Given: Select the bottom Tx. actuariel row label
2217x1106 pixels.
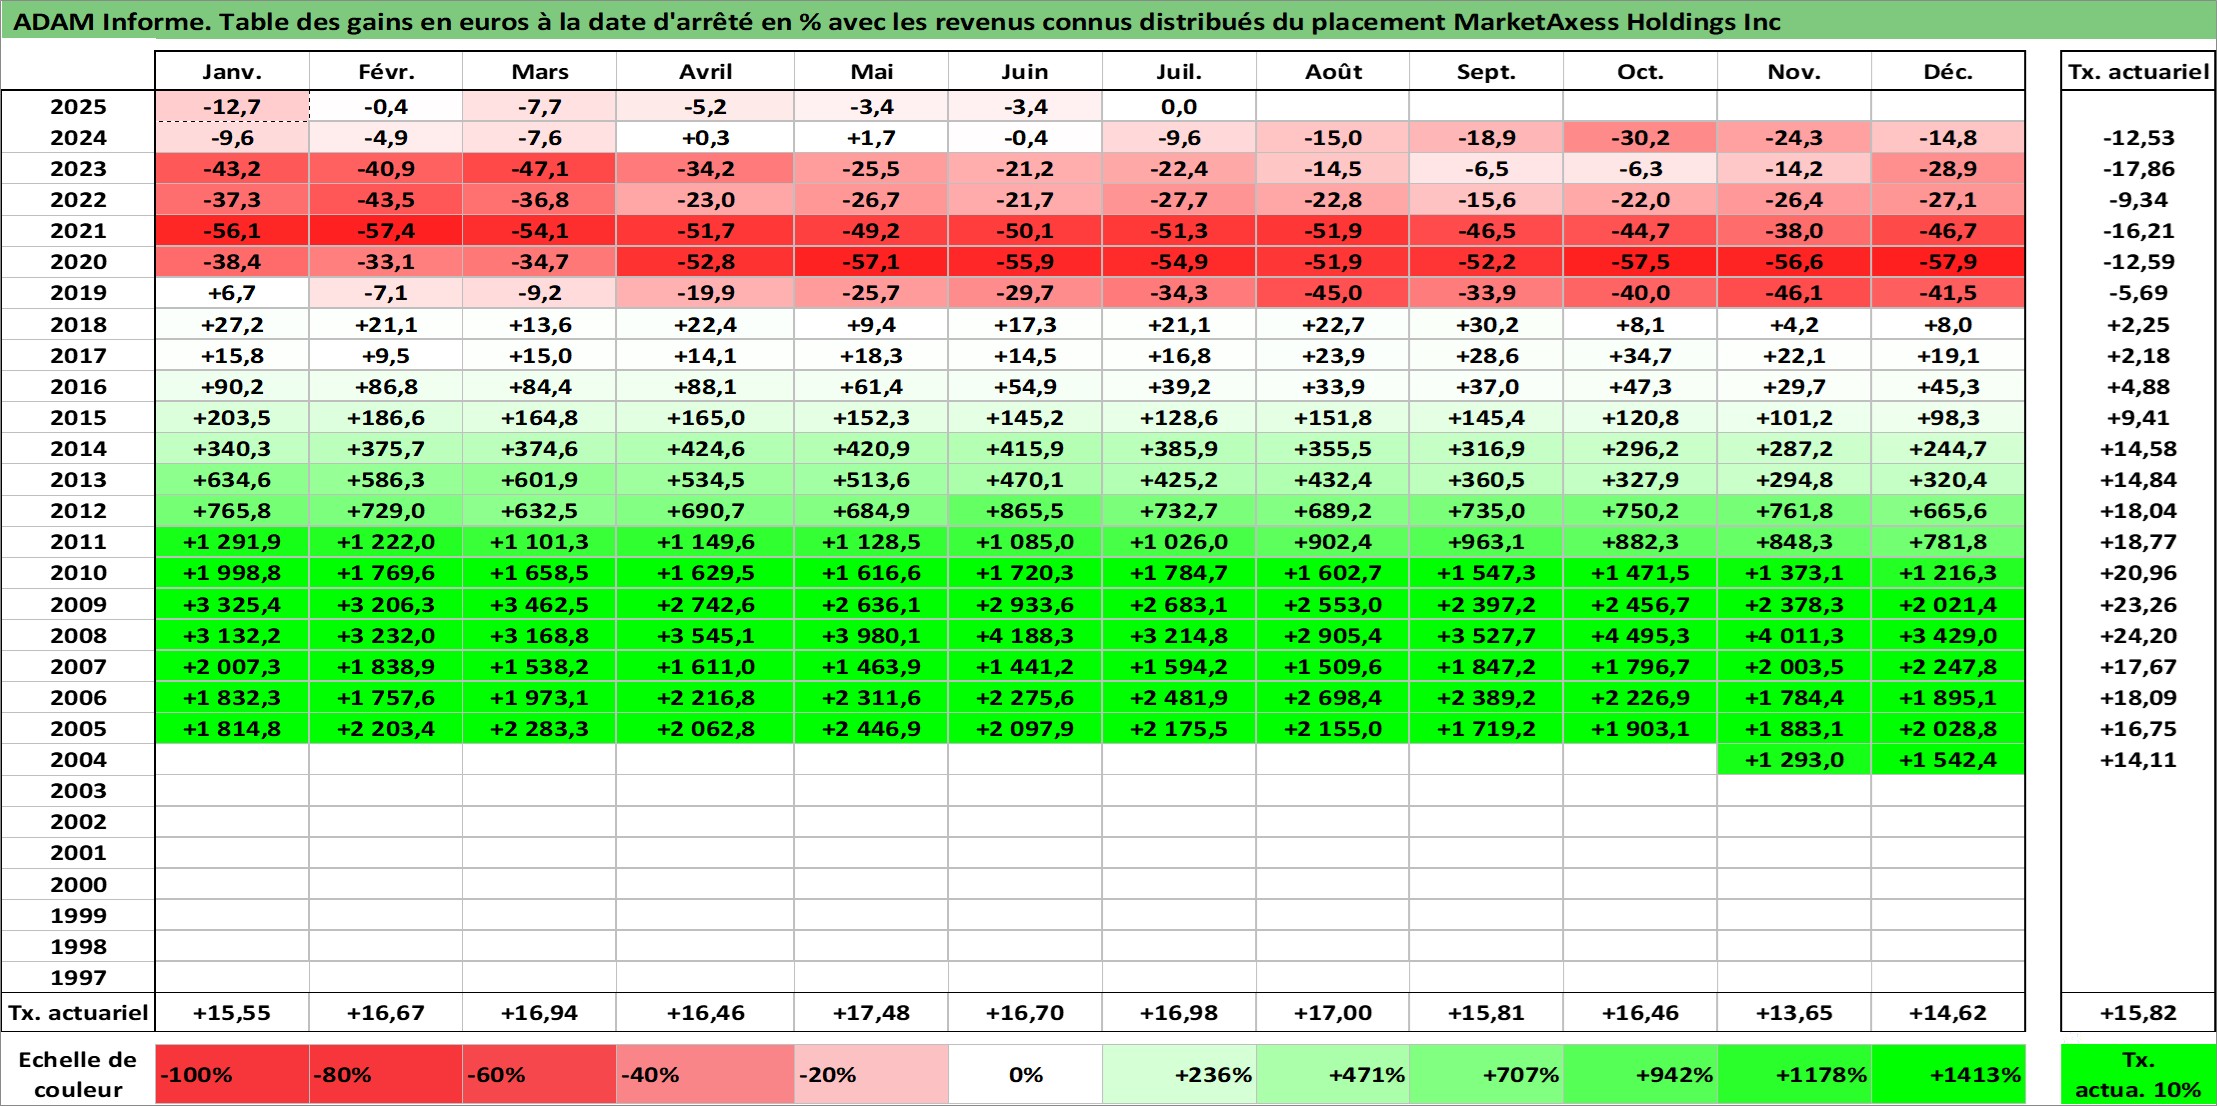Looking at the screenshot, I should [x=78, y=1013].
